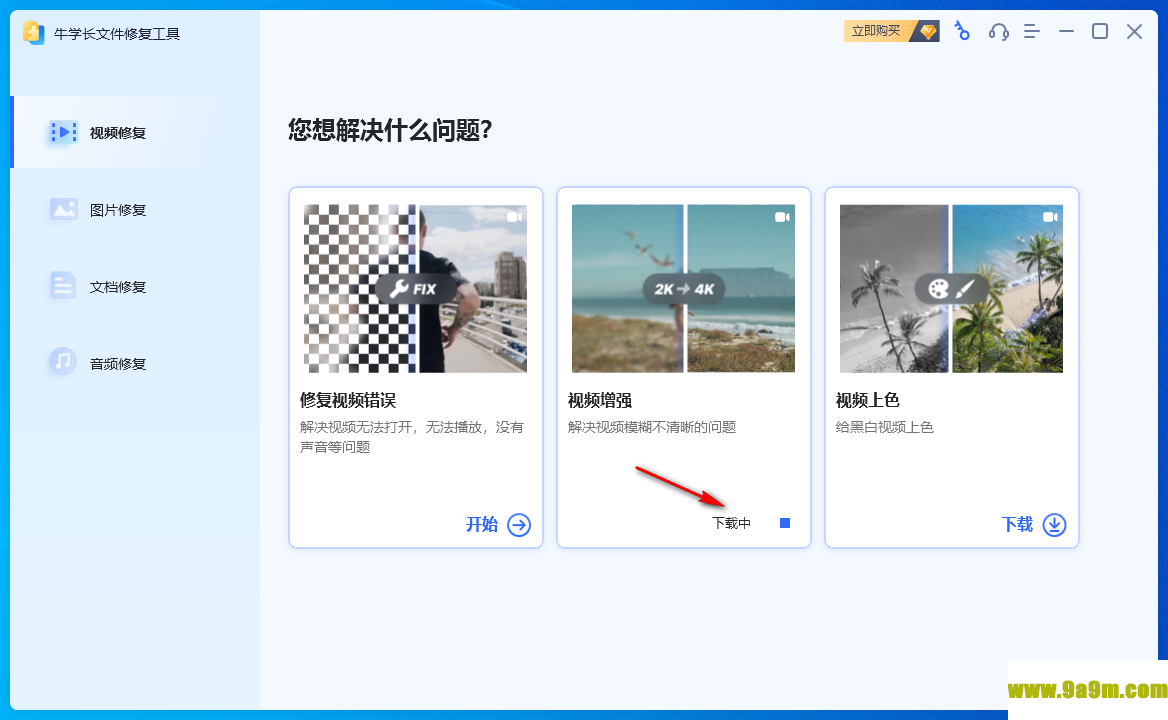Click the 开始 start link
Screen dimensions: 1168x720
click(482, 524)
